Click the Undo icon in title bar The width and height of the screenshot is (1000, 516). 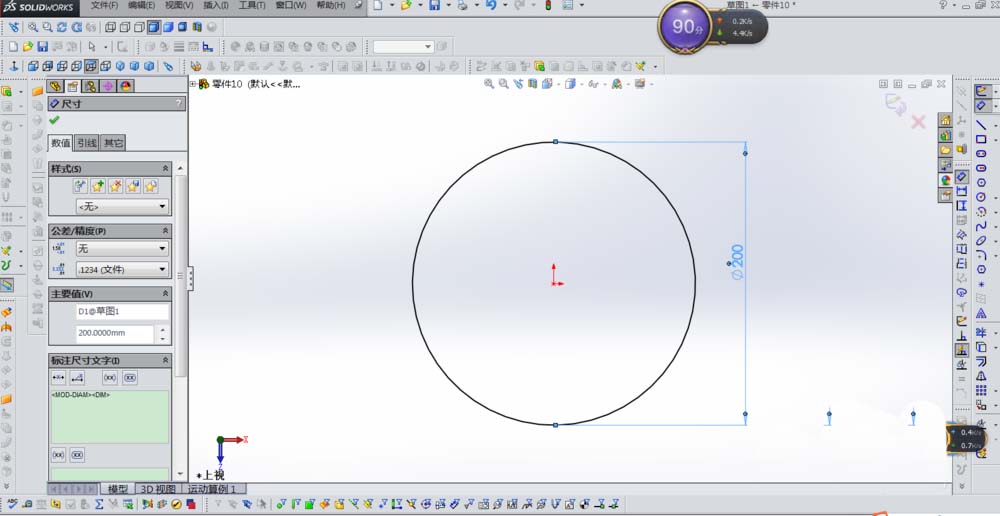[x=490, y=5]
